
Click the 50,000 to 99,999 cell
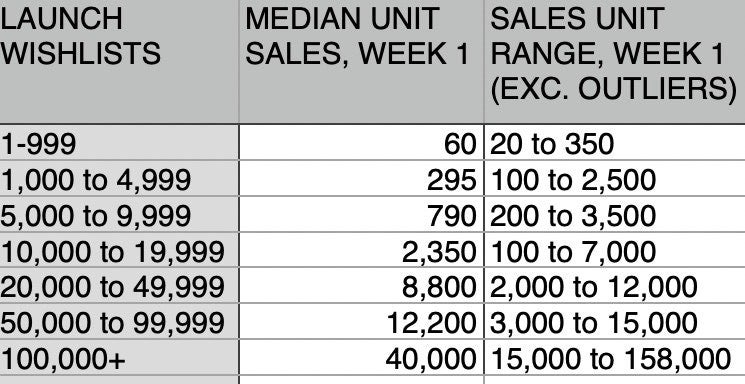click(x=119, y=321)
